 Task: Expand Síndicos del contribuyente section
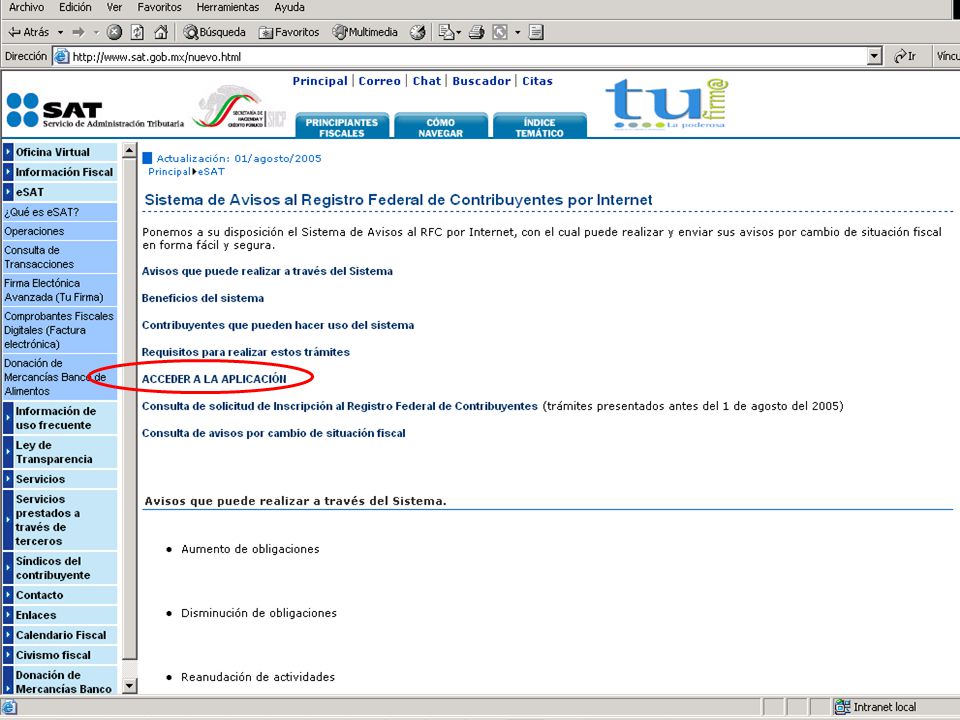(60, 568)
